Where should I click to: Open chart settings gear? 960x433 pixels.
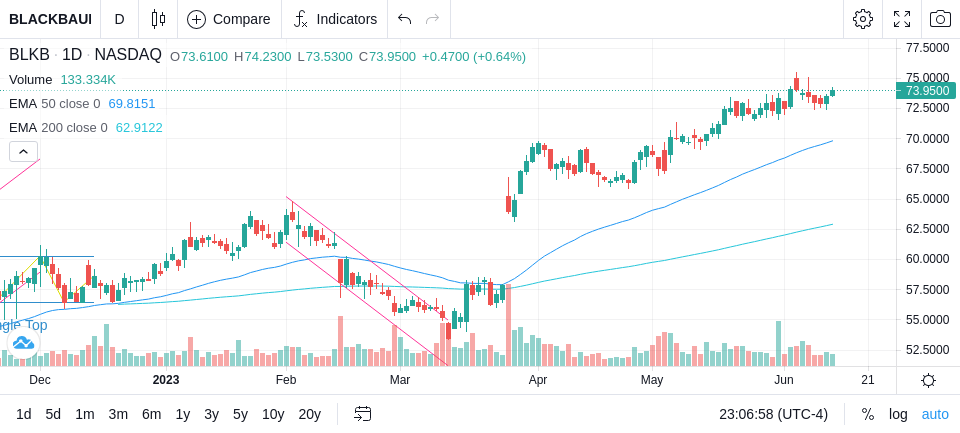tap(863, 19)
